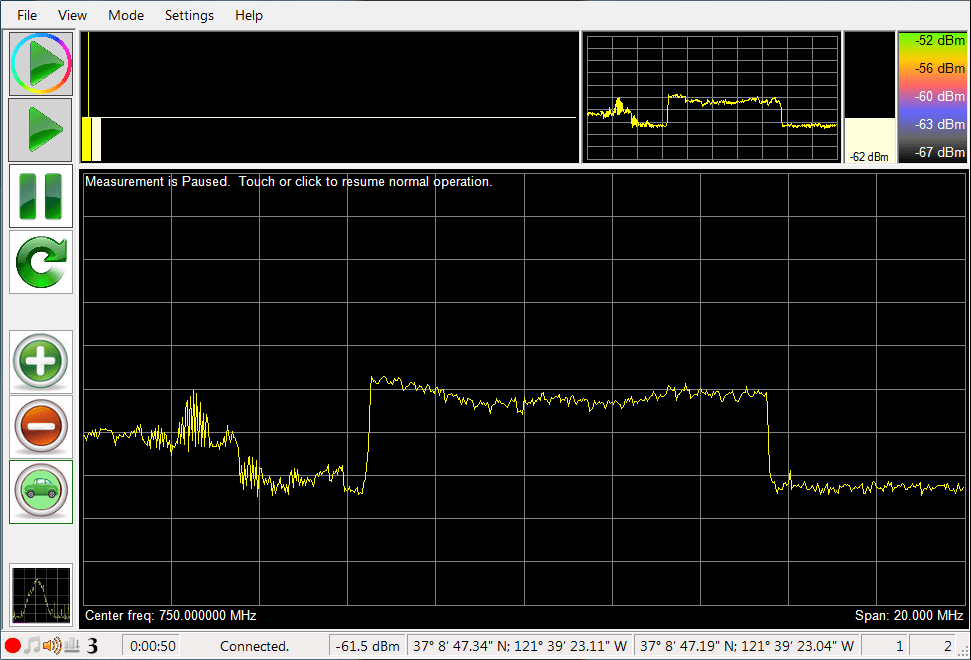The width and height of the screenshot is (971, 660).
Task: Open the View menu
Action: 71,15
